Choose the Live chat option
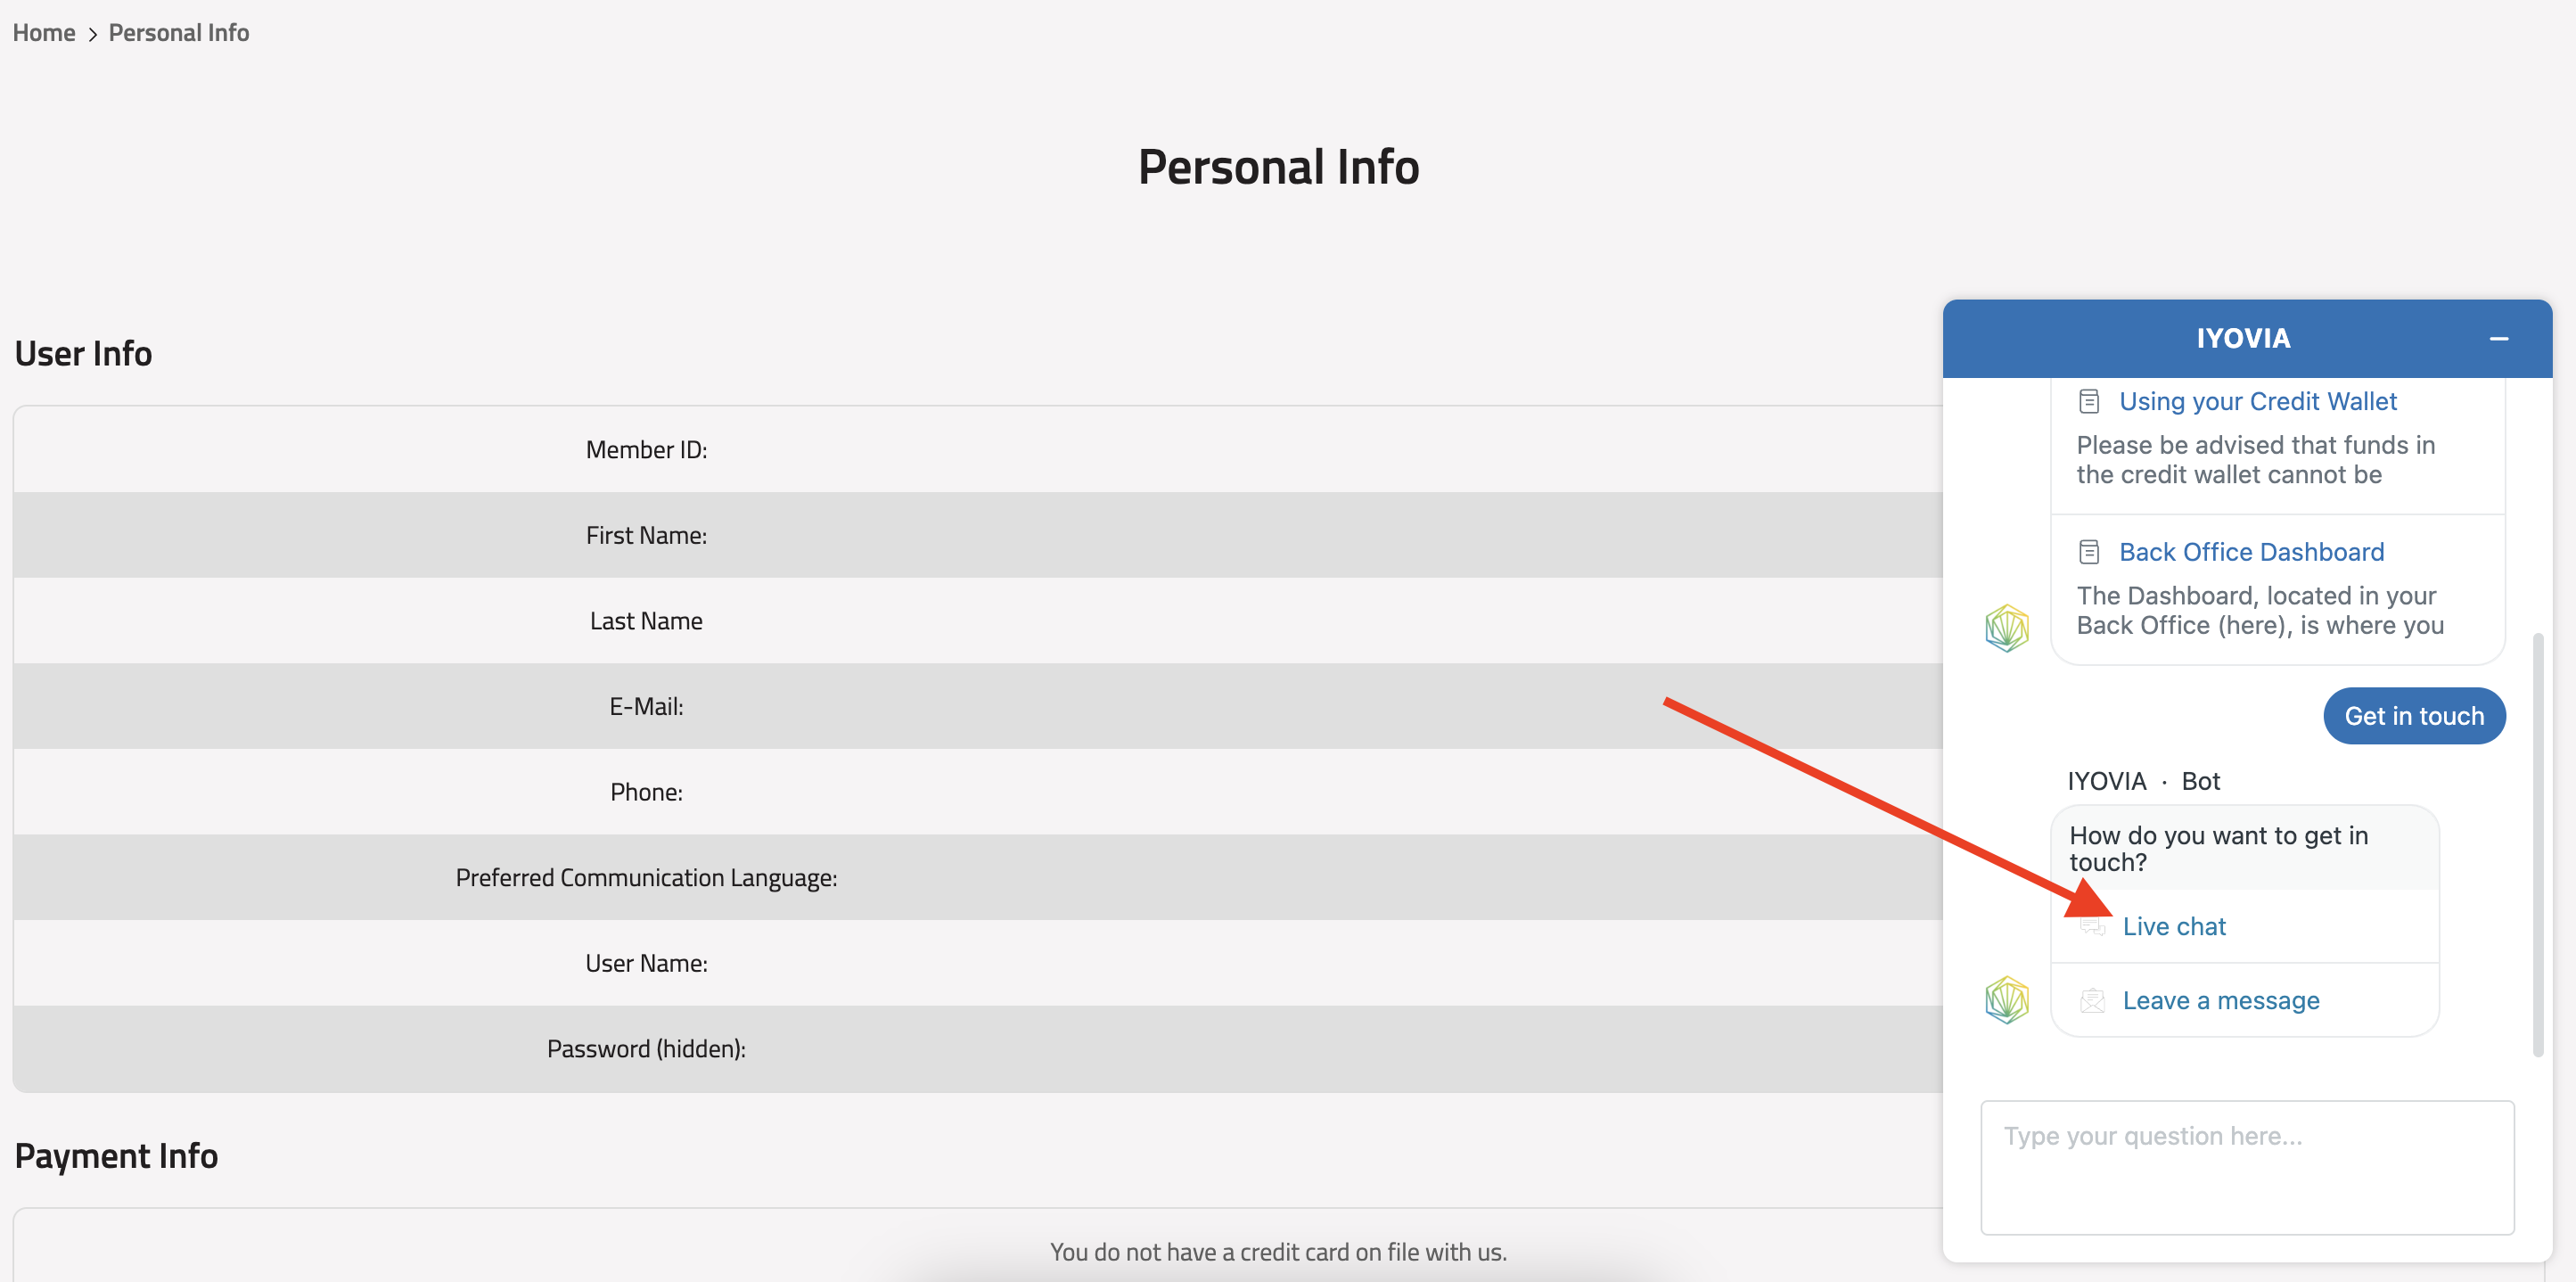Image resolution: width=2576 pixels, height=1282 pixels. [x=2173, y=927]
